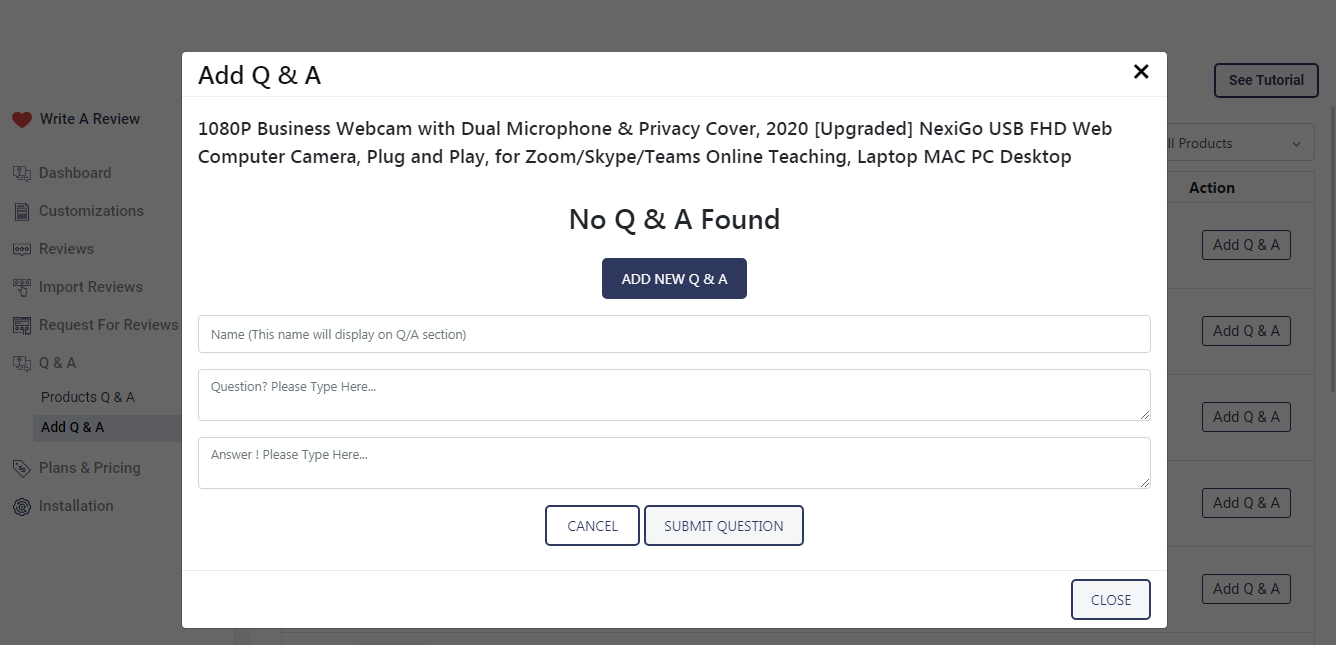Click the Reviews sidebar icon
Viewport: 1336px width, 645px height.
coord(22,249)
